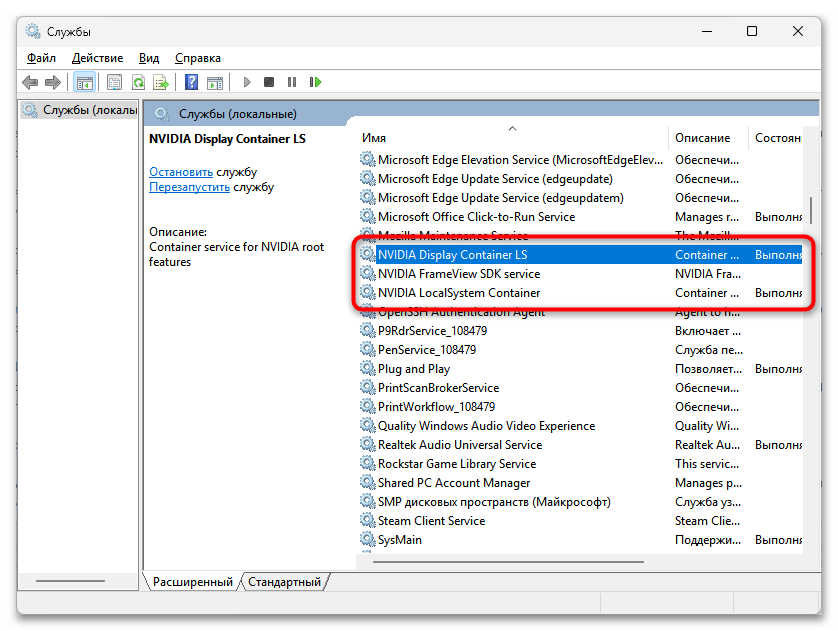Click the Stop service square icon
Viewport: 838px width, 631px height.
[269, 82]
